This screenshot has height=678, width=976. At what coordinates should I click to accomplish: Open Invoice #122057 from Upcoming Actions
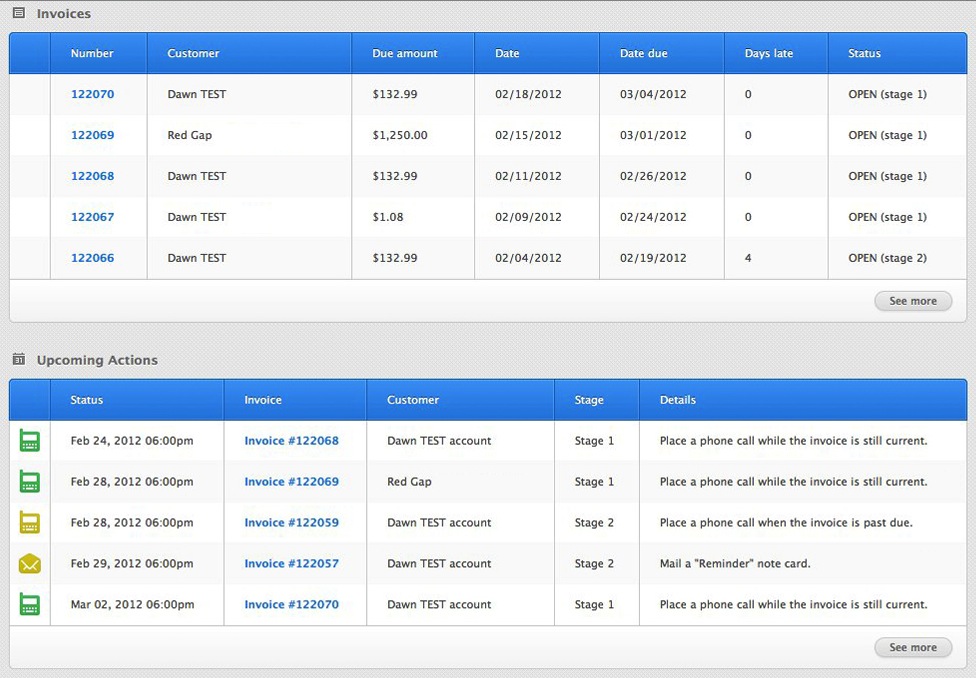coord(291,564)
